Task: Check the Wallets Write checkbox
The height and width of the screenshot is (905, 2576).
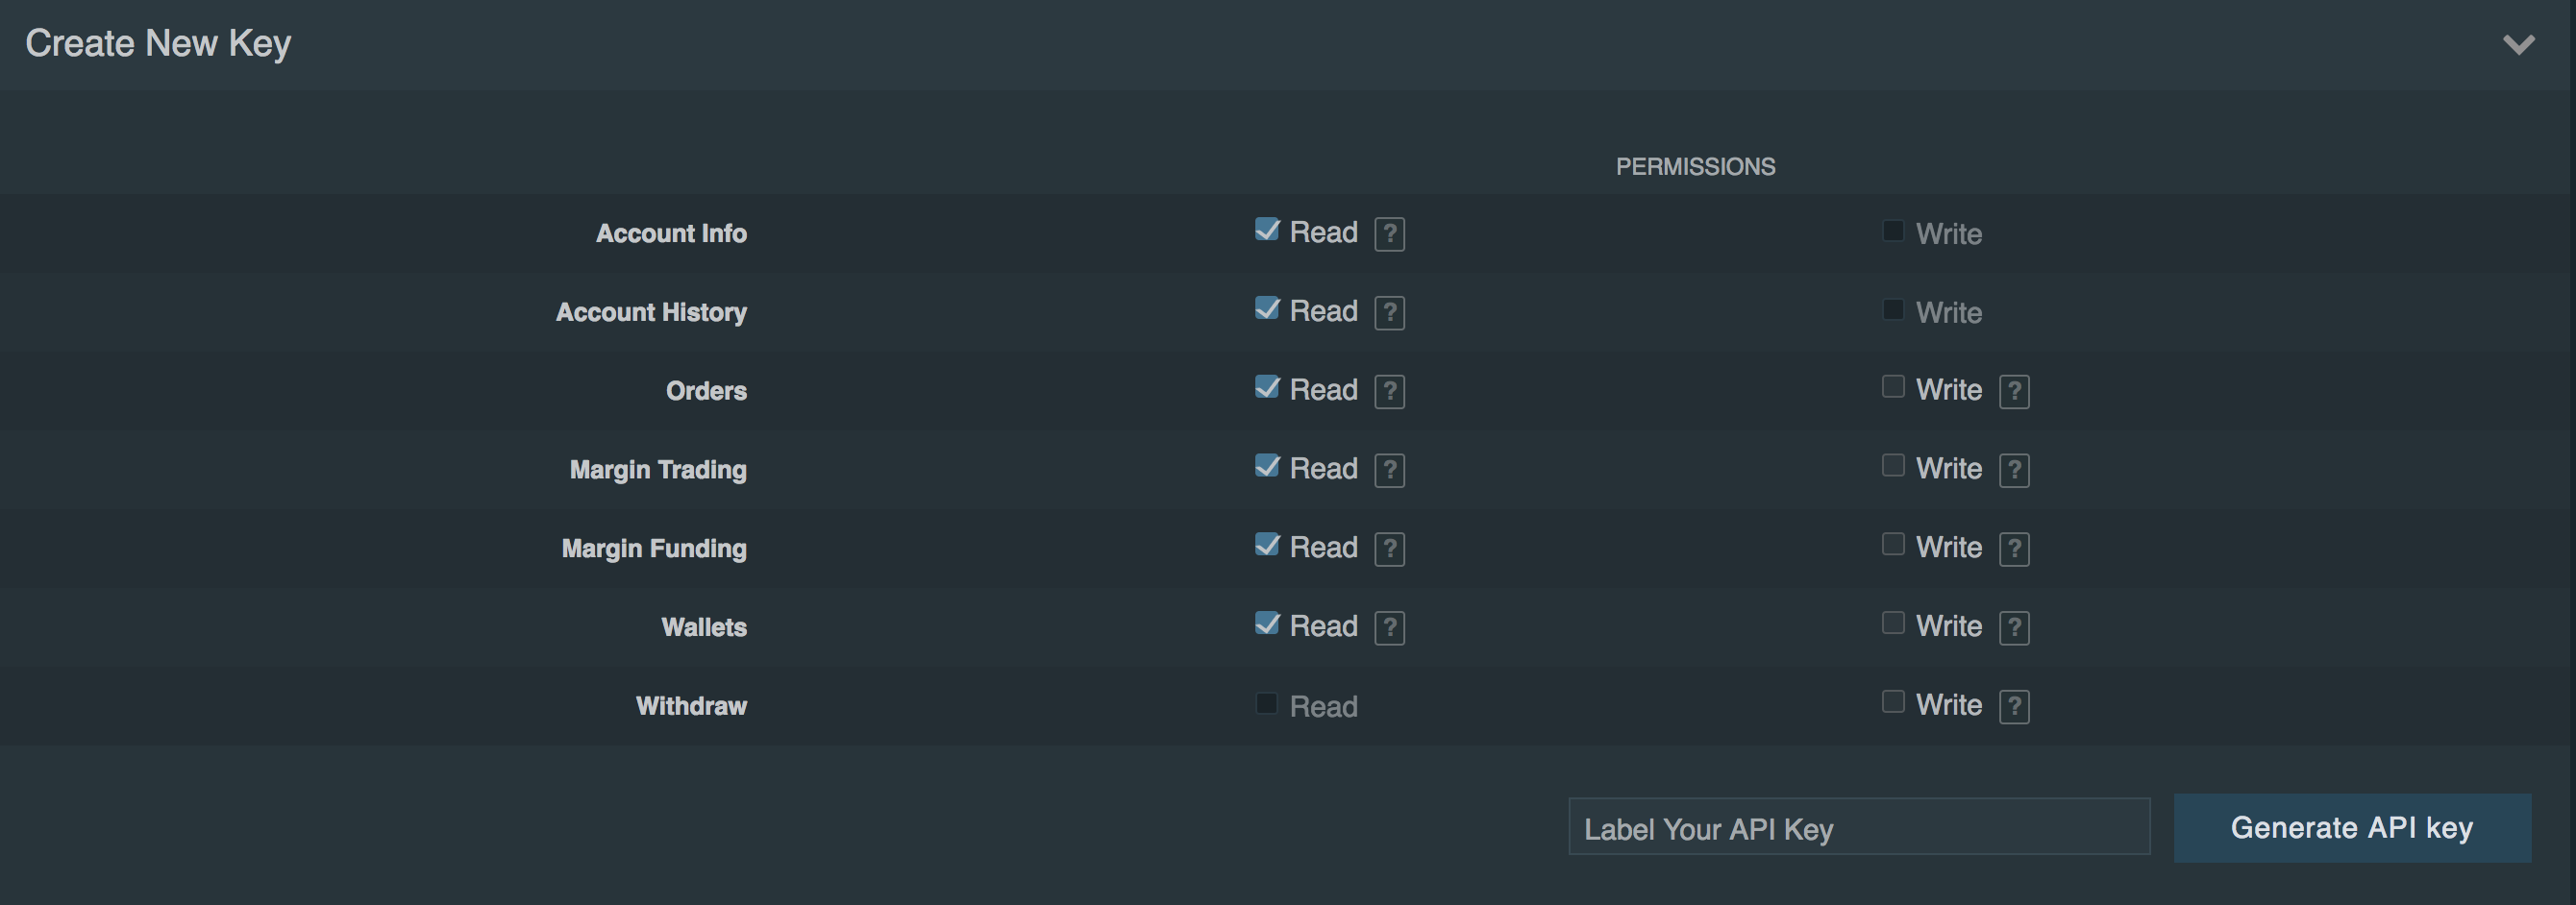Action: (1893, 623)
